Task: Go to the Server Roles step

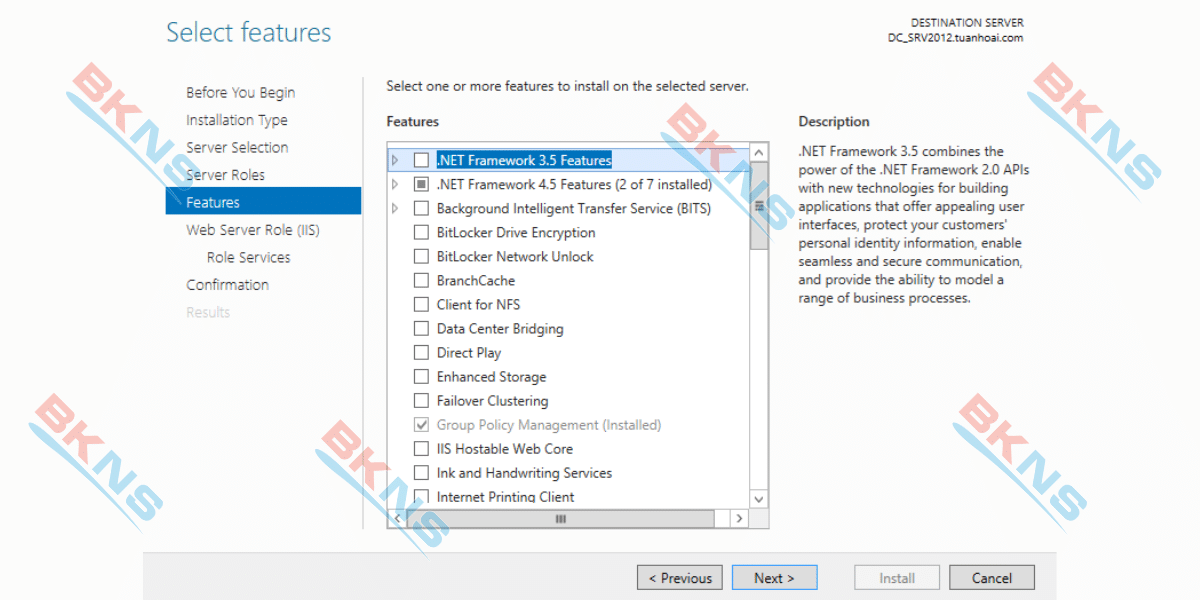Action: coord(225,175)
